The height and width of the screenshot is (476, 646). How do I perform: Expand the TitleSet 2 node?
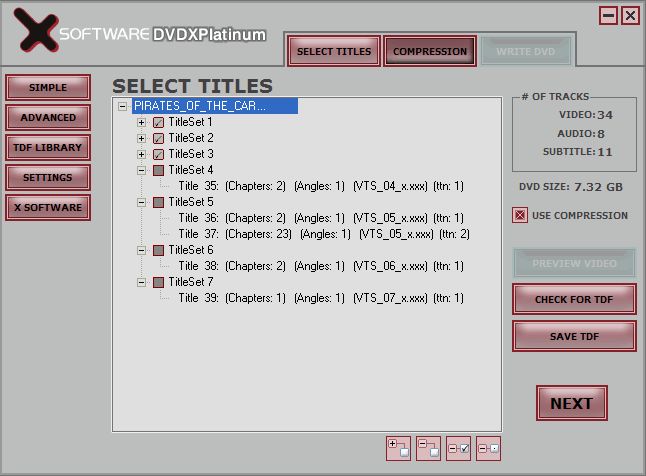click(x=141, y=138)
